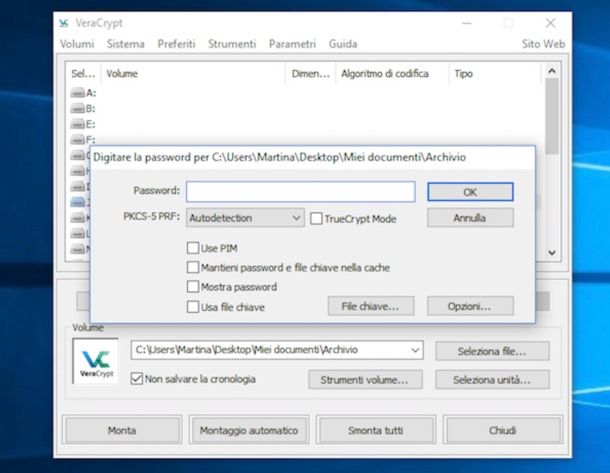Toggle Mostra password checkbox
The width and height of the screenshot is (610, 473).
point(193,287)
